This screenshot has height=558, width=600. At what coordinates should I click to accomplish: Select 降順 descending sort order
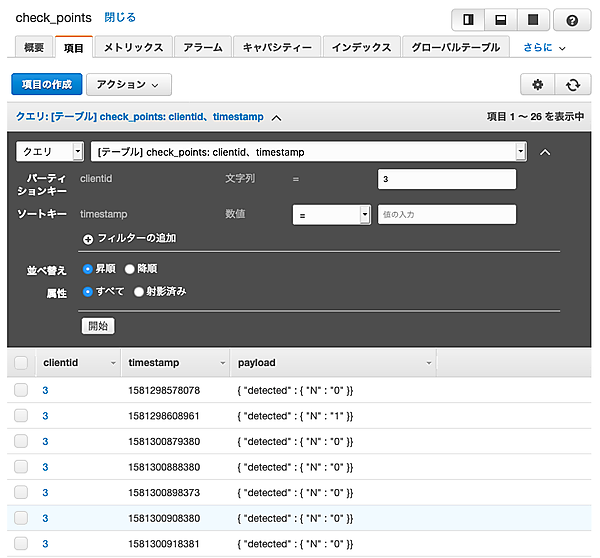(130, 269)
